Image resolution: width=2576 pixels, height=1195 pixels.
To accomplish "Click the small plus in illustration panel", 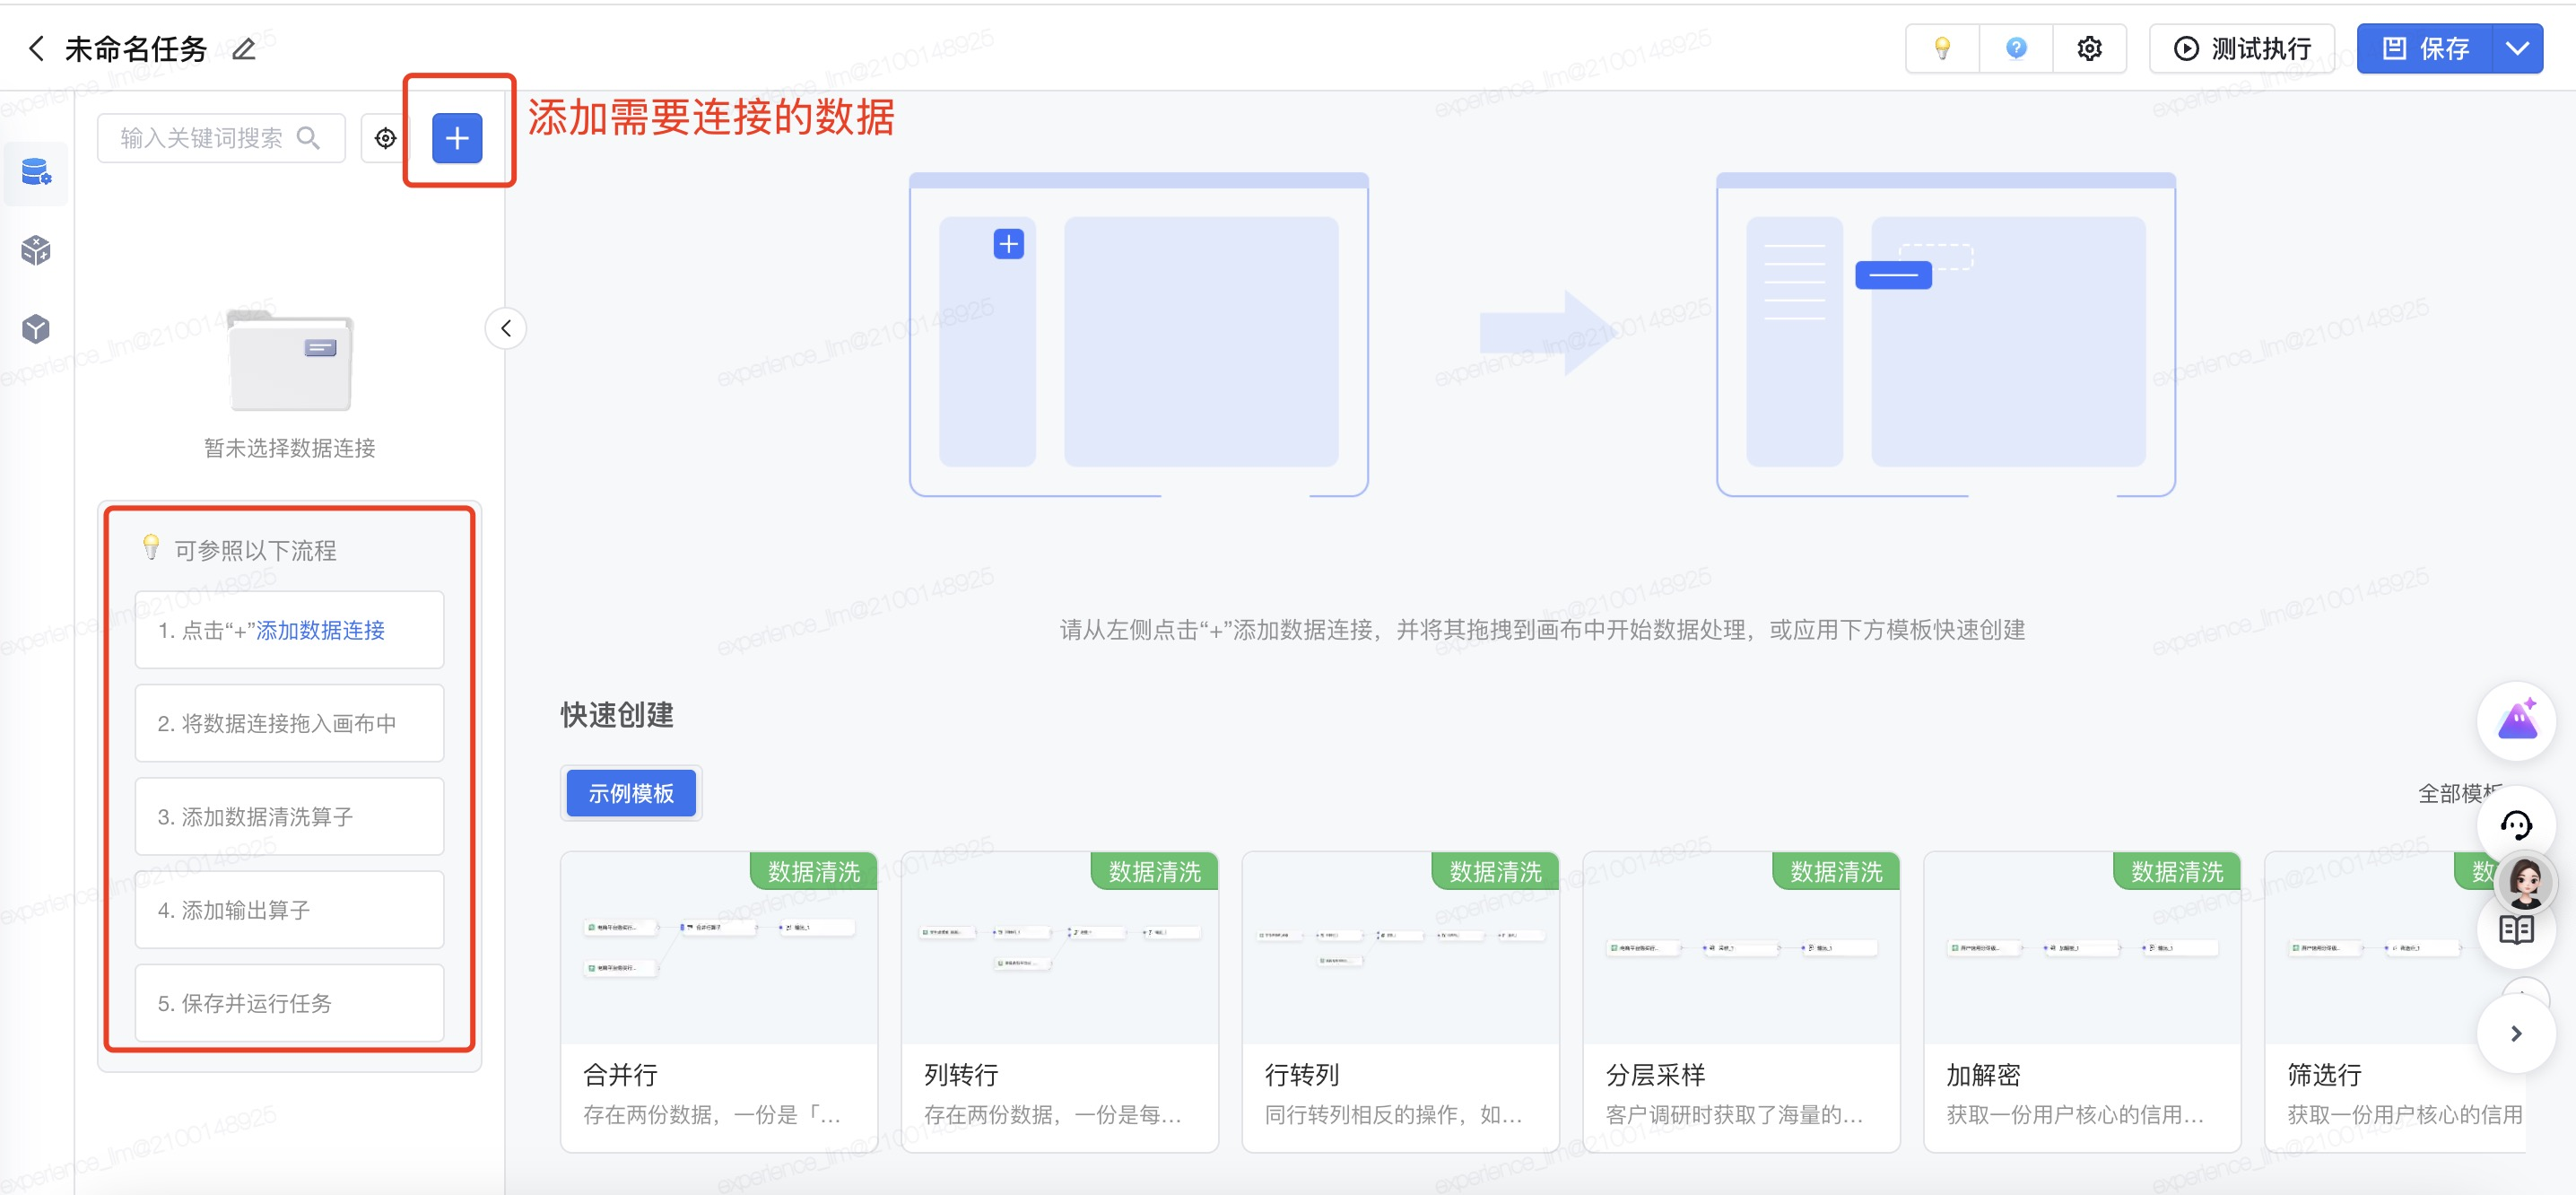I will 1008,244.
